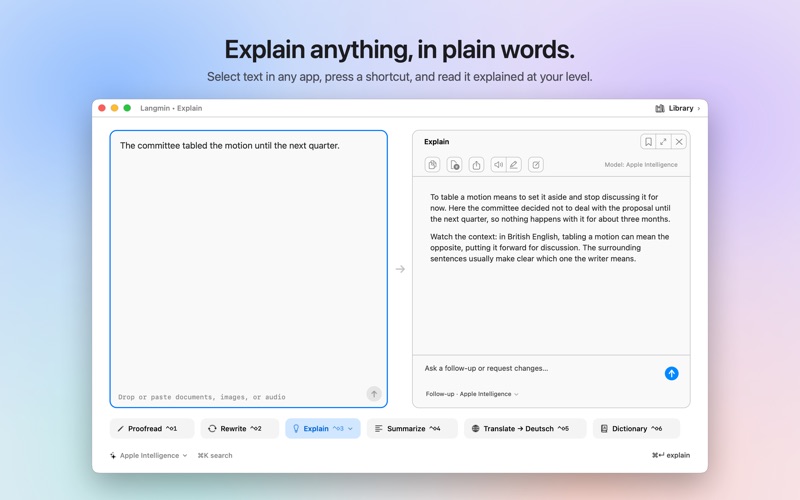This screenshot has height=500, width=800.
Task: Run the Rewrite action
Action: pyautogui.click(x=240, y=429)
